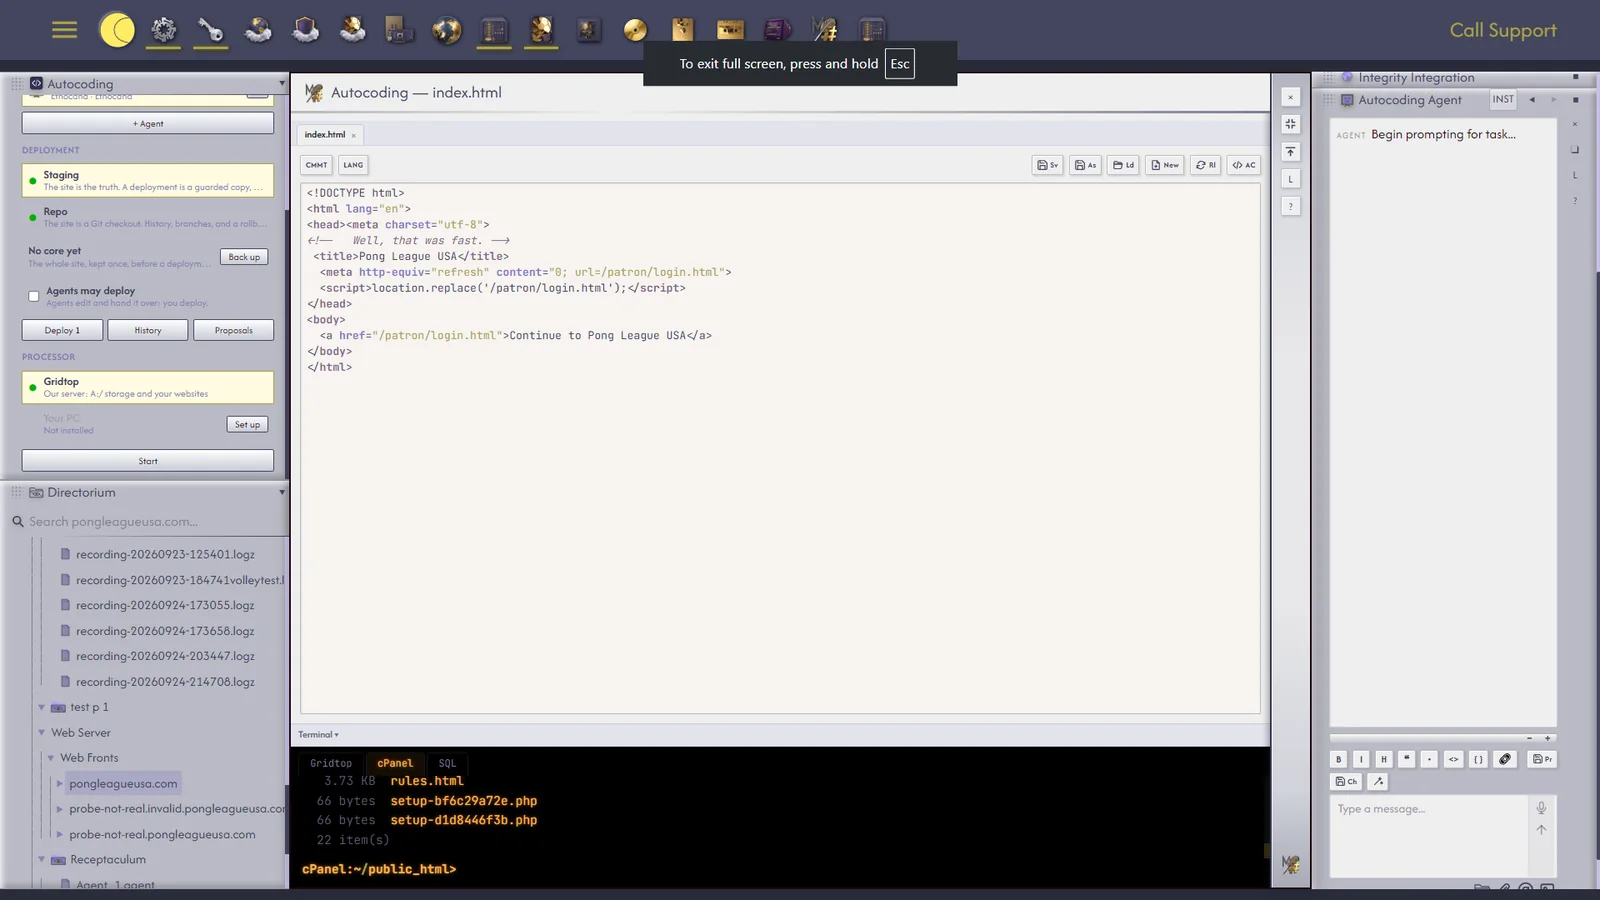Open the Directorium panel dropdown arrow

pyautogui.click(x=281, y=492)
